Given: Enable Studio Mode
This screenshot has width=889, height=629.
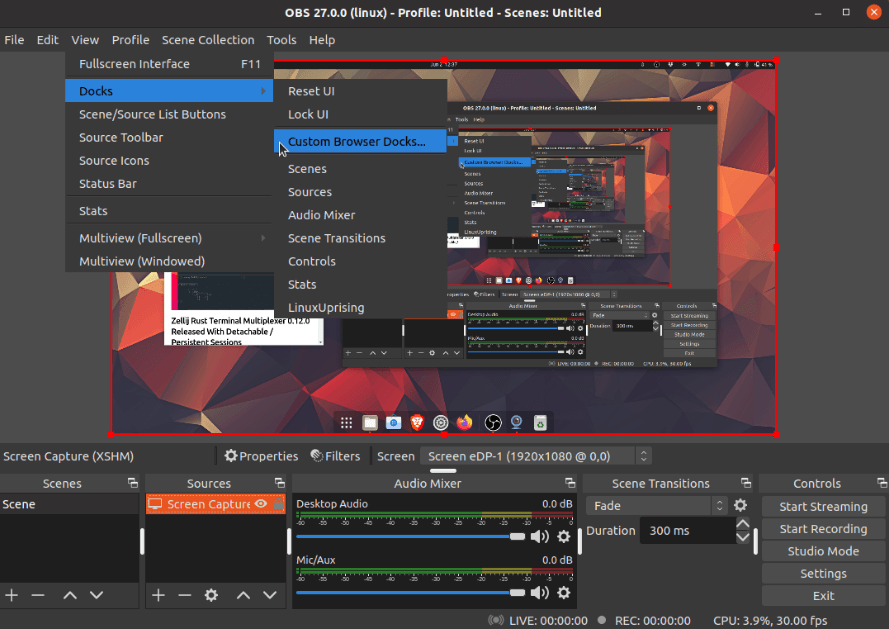Looking at the screenshot, I should tap(823, 551).
